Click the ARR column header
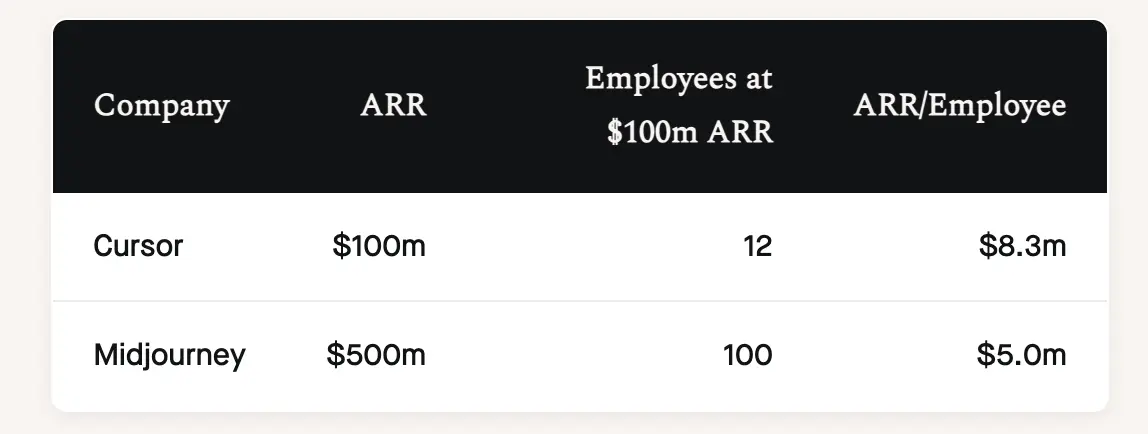Viewport: 1148px width, 434px height. click(x=393, y=106)
